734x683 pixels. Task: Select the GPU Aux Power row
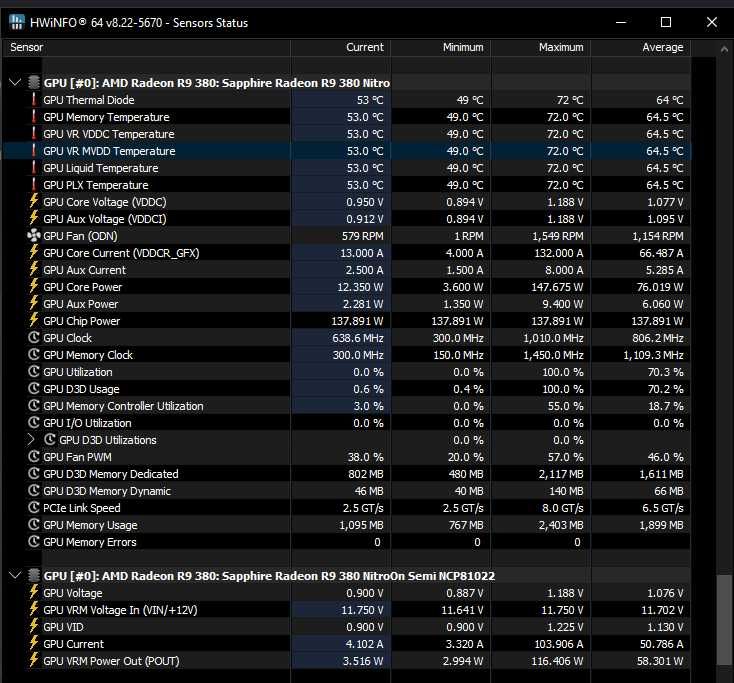point(347,304)
